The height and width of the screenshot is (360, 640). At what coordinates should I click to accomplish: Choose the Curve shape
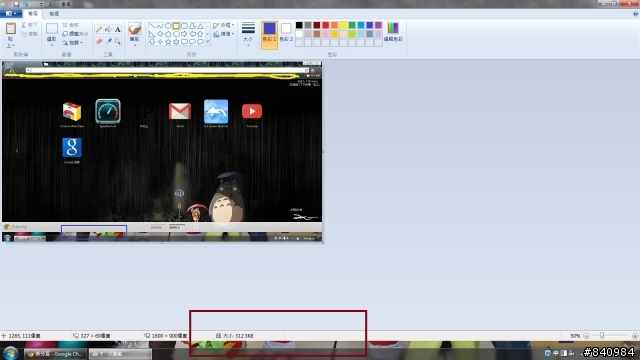[160, 26]
